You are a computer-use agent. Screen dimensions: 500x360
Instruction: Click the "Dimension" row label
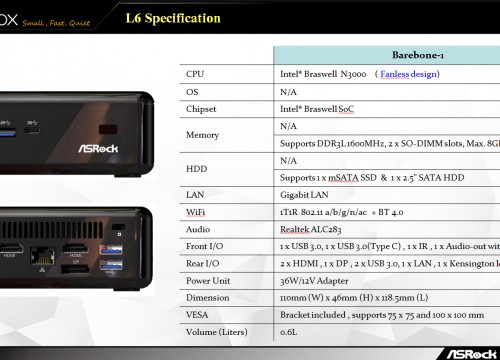click(x=208, y=298)
